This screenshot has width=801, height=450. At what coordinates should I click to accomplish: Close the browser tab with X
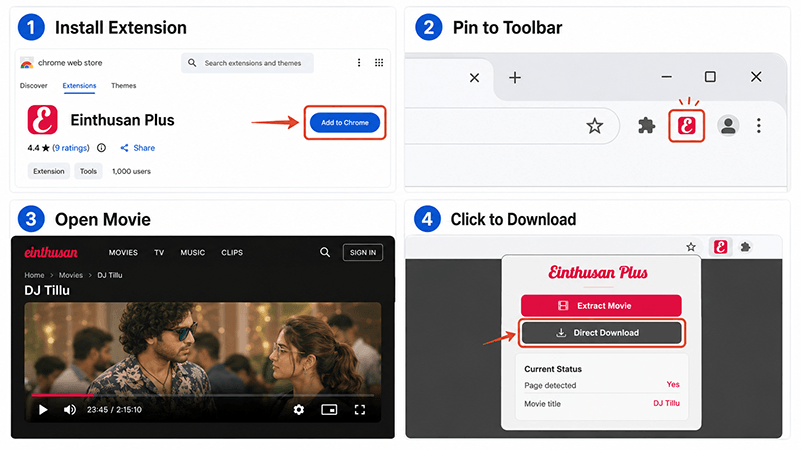475,78
